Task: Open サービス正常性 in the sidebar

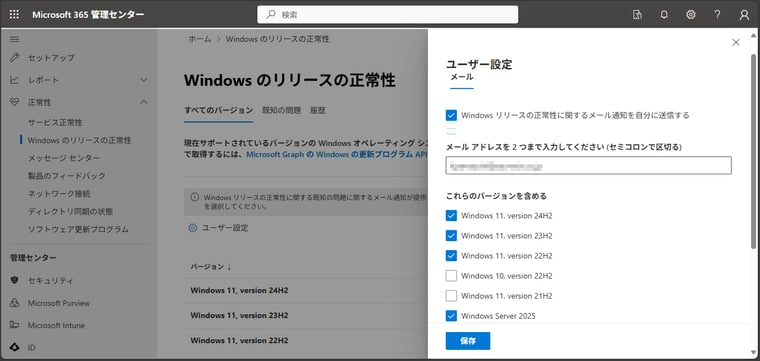Action: [55, 123]
